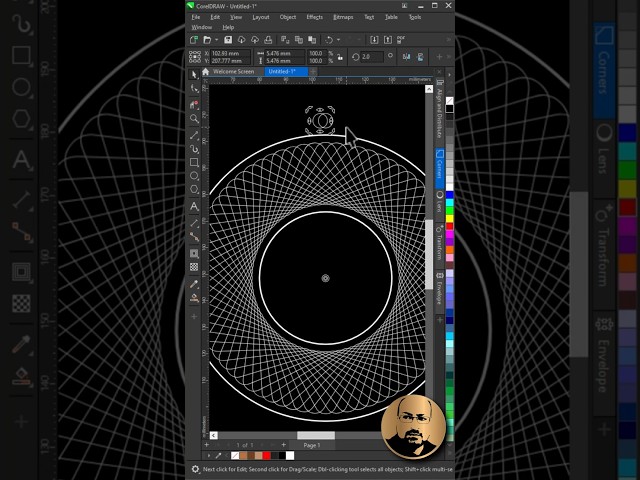Screen dimensions: 640x480
Task: Open the Tools menu
Action: (415, 17)
